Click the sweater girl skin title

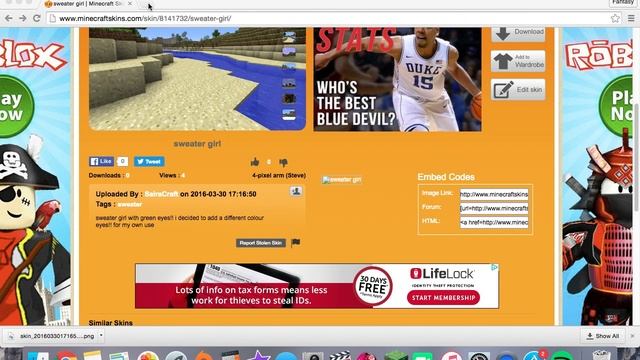tap(197, 144)
